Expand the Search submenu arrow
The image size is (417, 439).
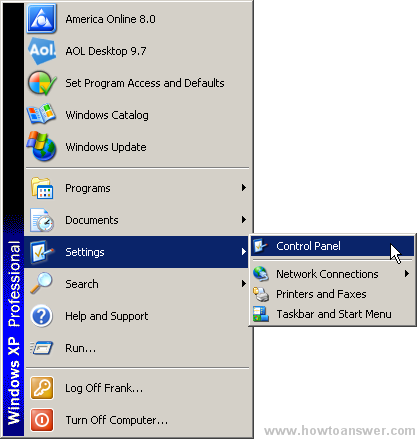point(244,284)
